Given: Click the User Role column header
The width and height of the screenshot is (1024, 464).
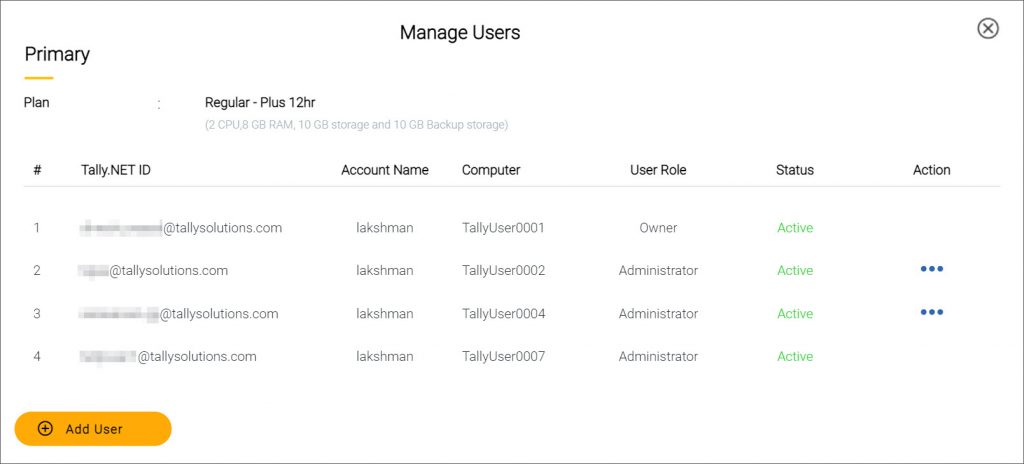Looking at the screenshot, I should pos(658,170).
